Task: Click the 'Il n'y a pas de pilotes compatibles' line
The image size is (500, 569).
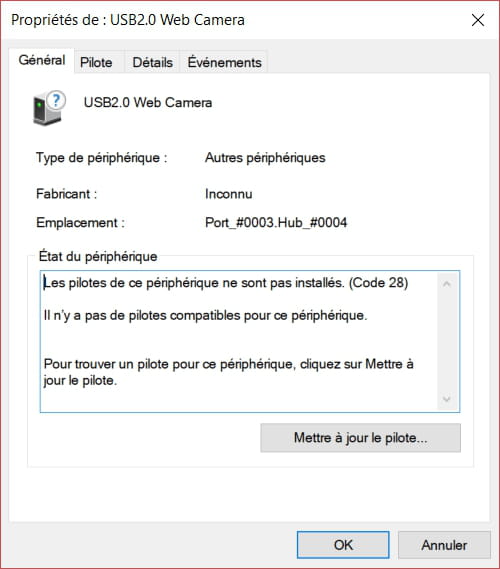Action: (x=205, y=315)
